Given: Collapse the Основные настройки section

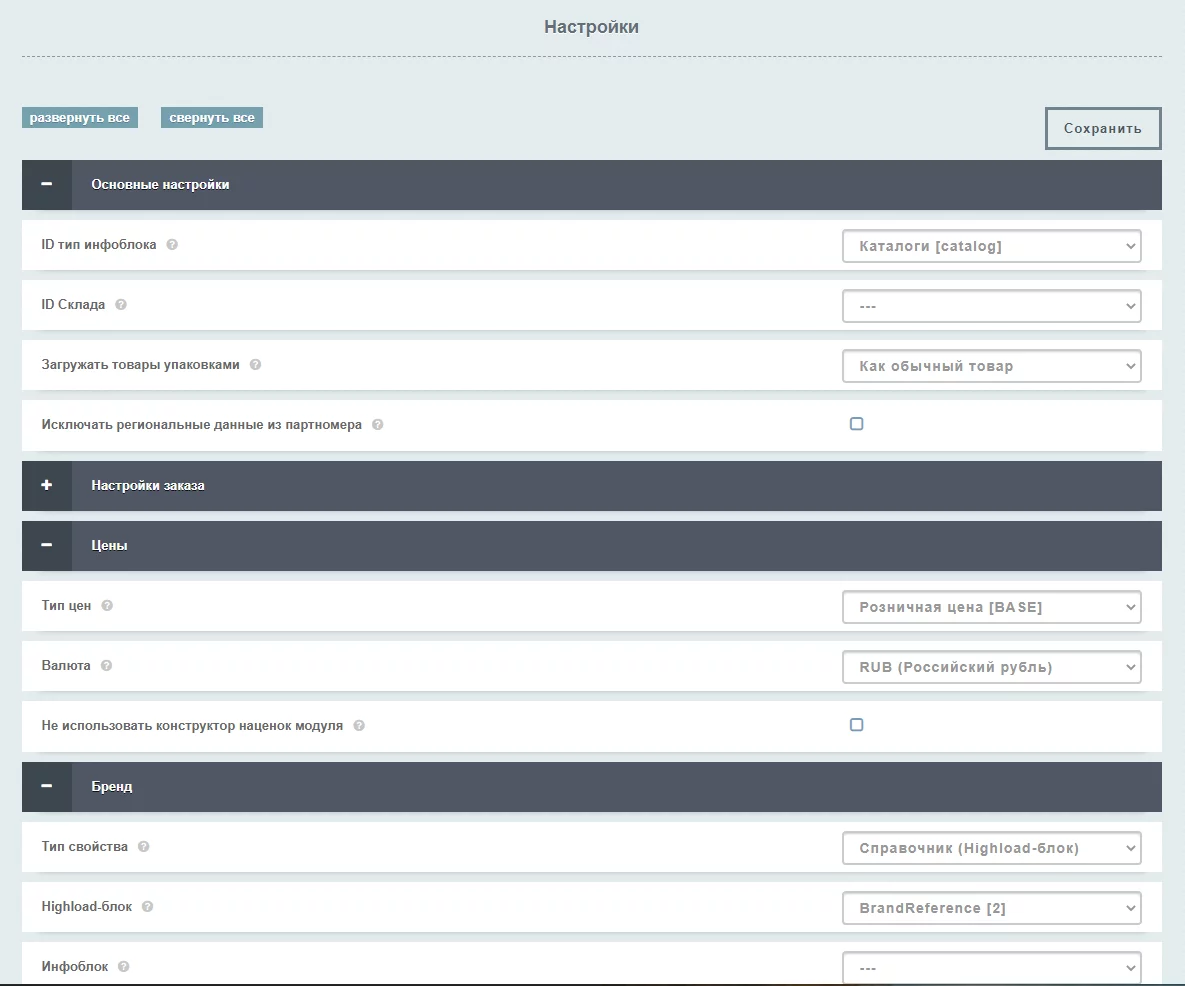Looking at the screenshot, I should click(x=47, y=185).
